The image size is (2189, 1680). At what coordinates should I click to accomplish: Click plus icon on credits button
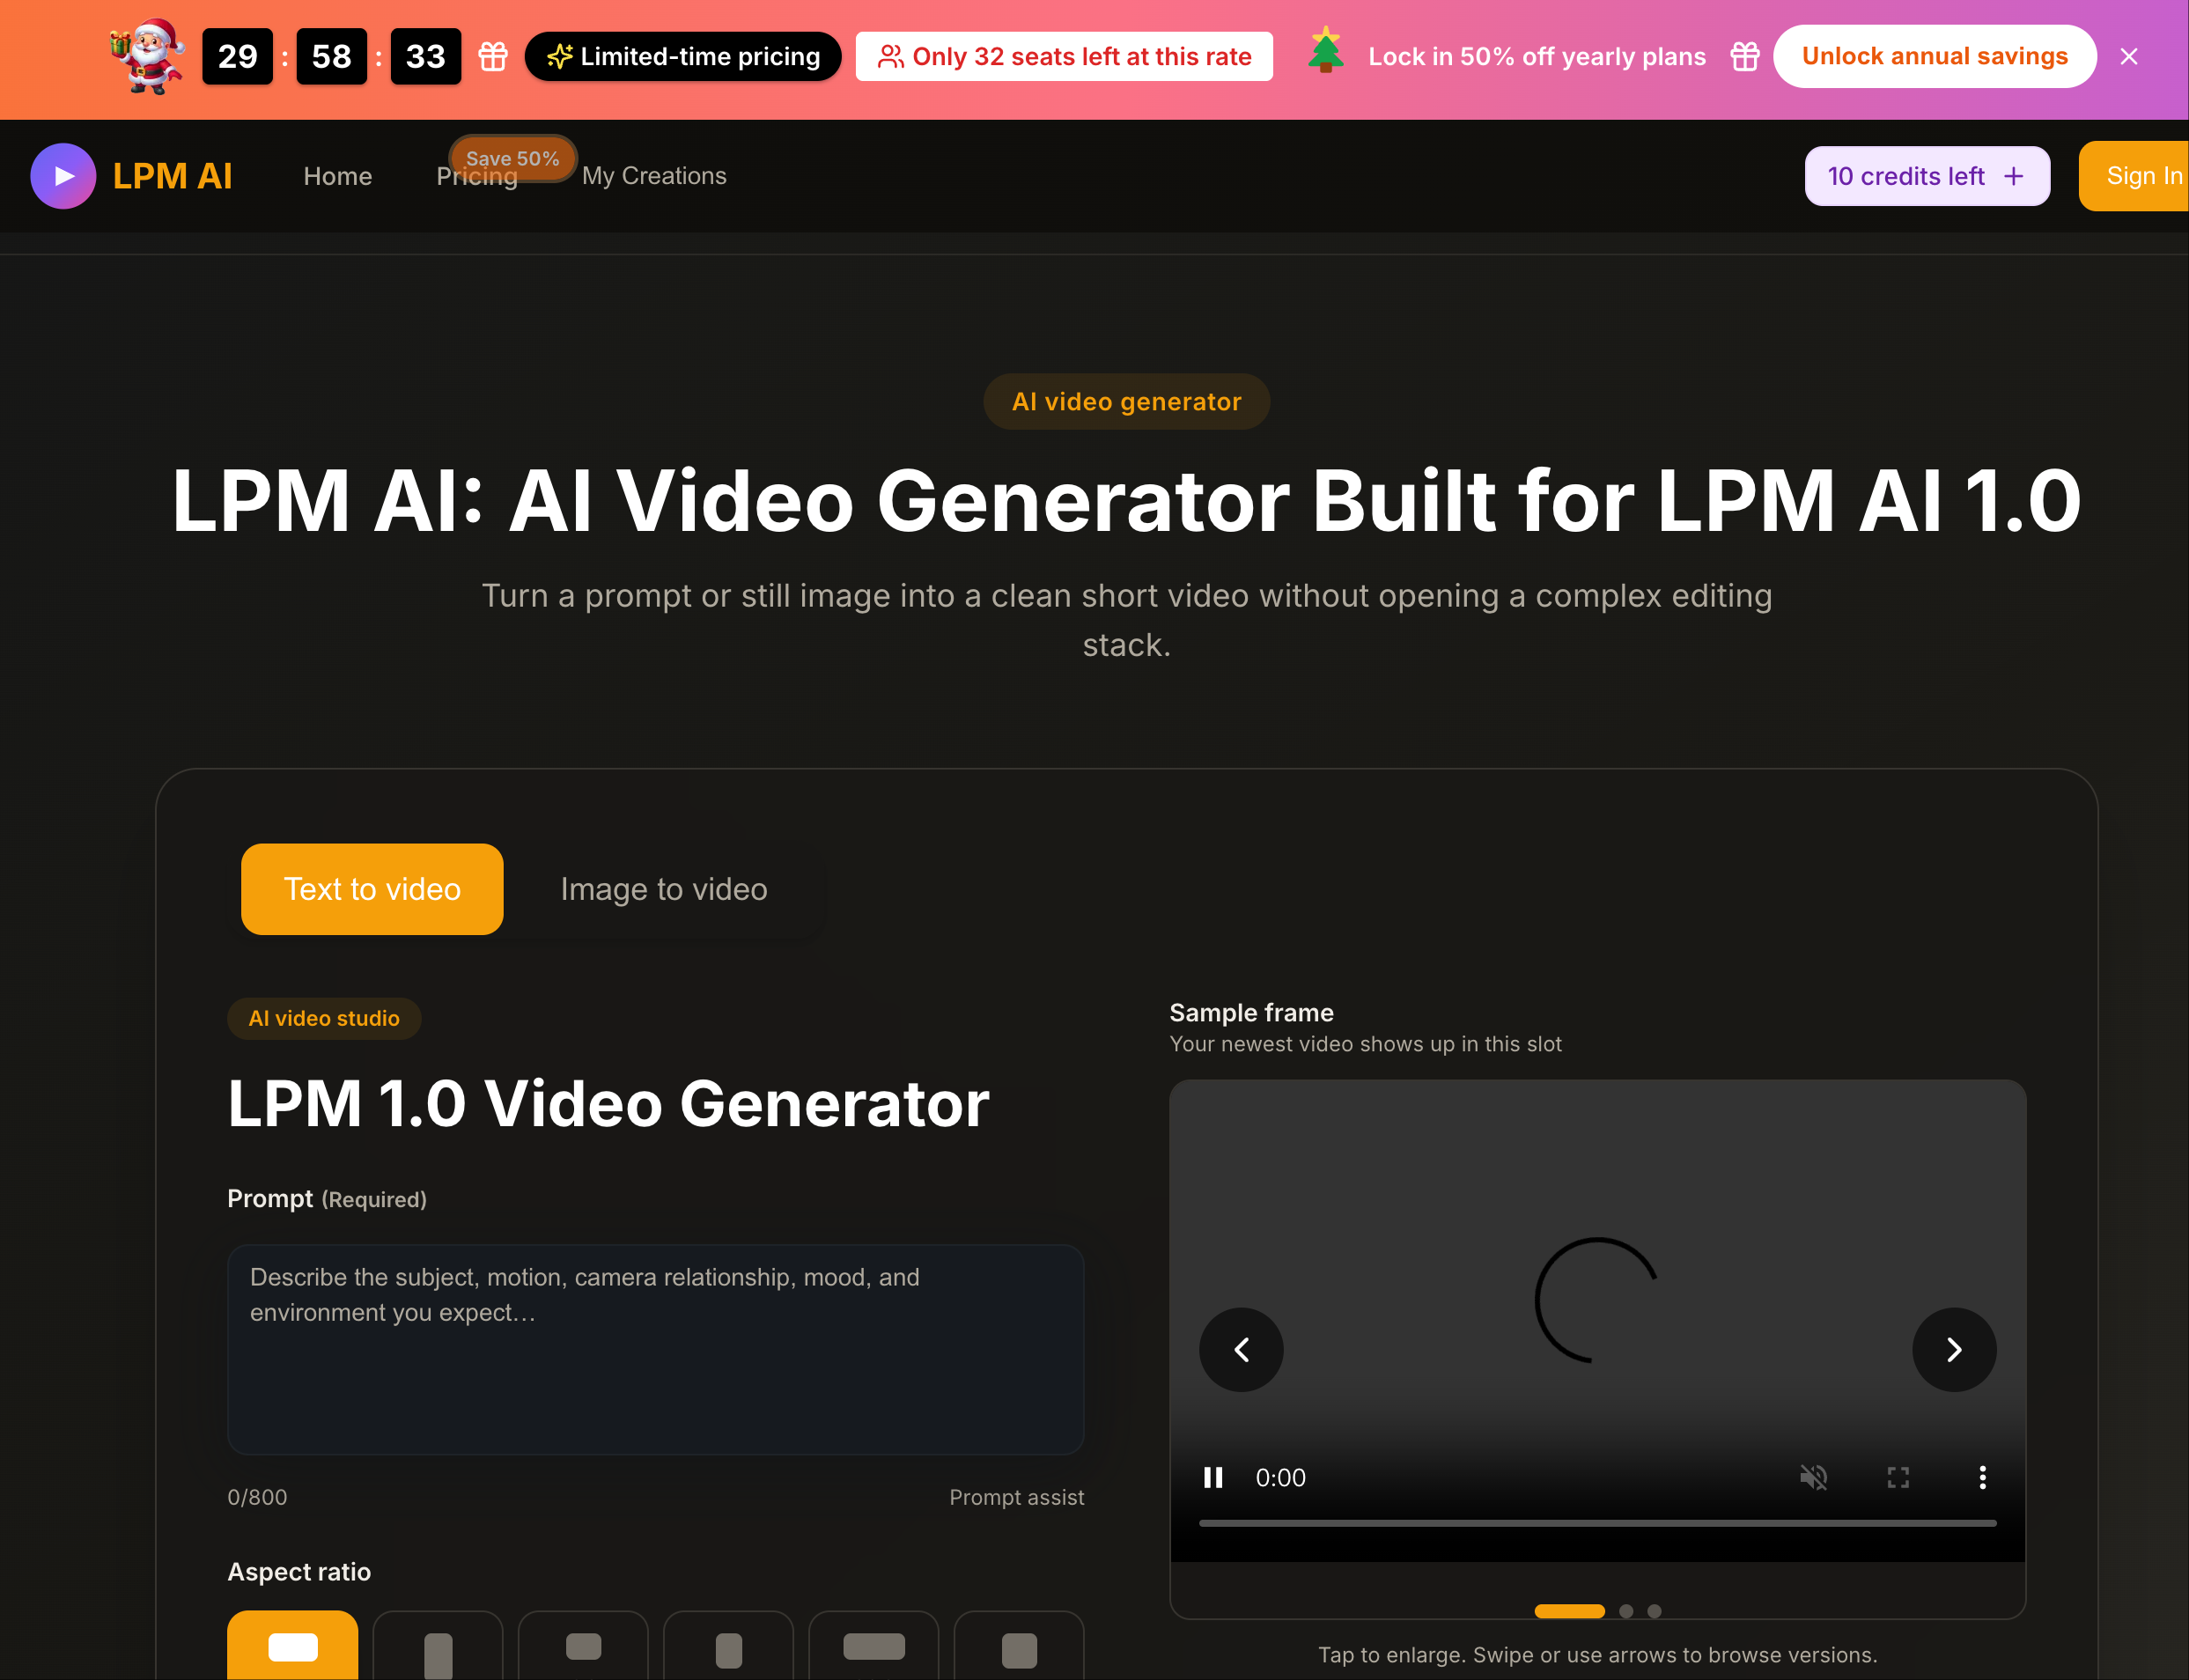[2014, 176]
